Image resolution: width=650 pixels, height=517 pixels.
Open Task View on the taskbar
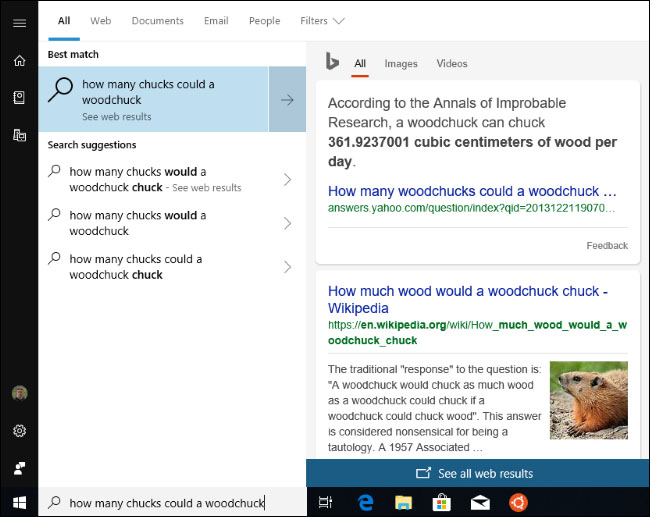click(325, 502)
